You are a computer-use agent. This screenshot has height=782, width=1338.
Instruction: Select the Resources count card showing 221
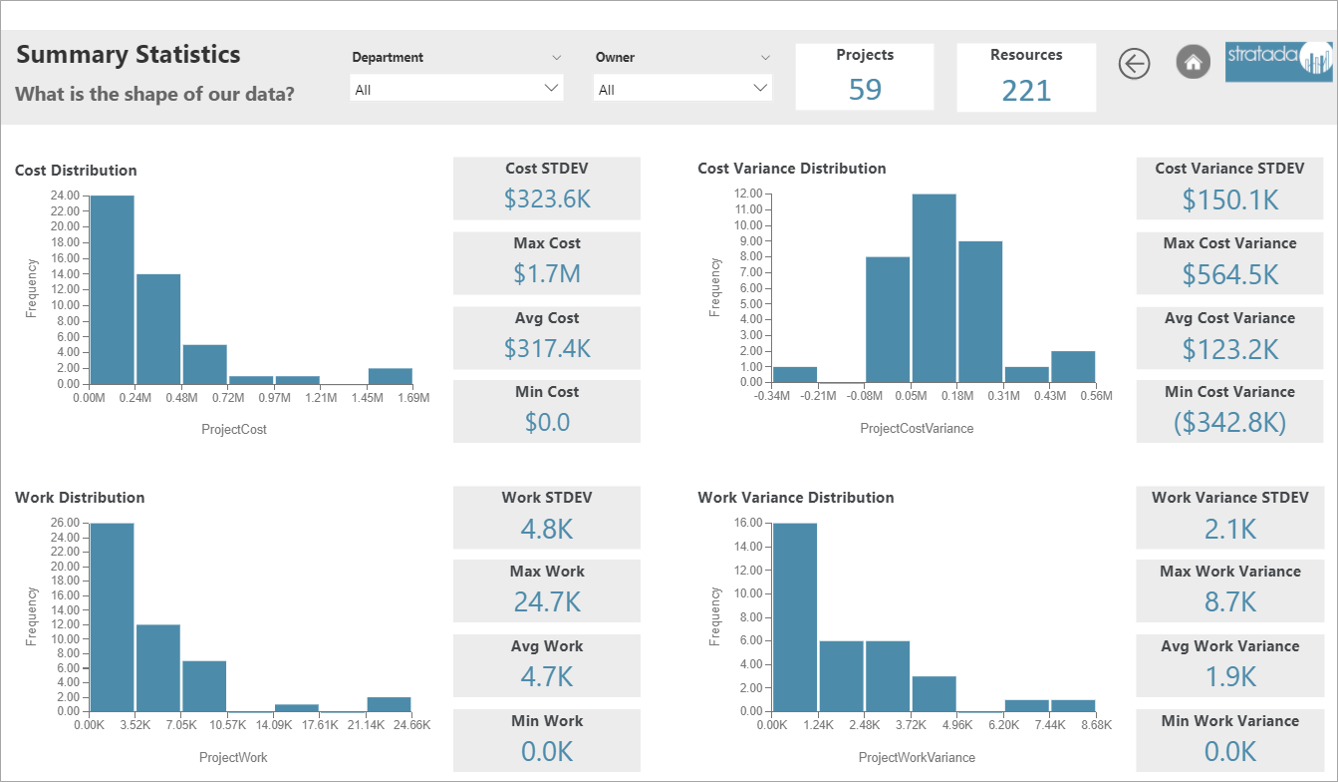pyautogui.click(x=1026, y=77)
